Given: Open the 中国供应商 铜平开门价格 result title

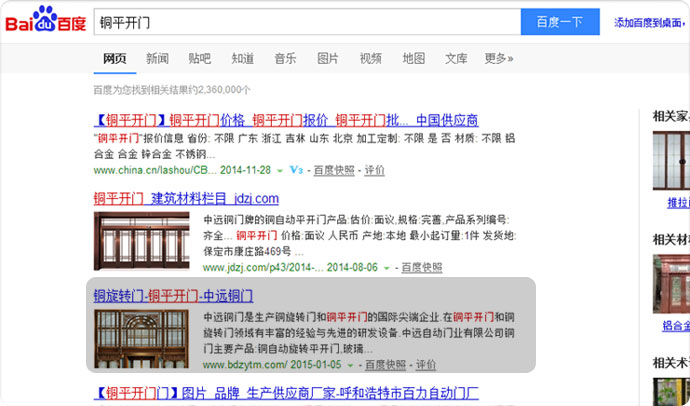Looking at the screenshot, I should [x=286, y=120].
